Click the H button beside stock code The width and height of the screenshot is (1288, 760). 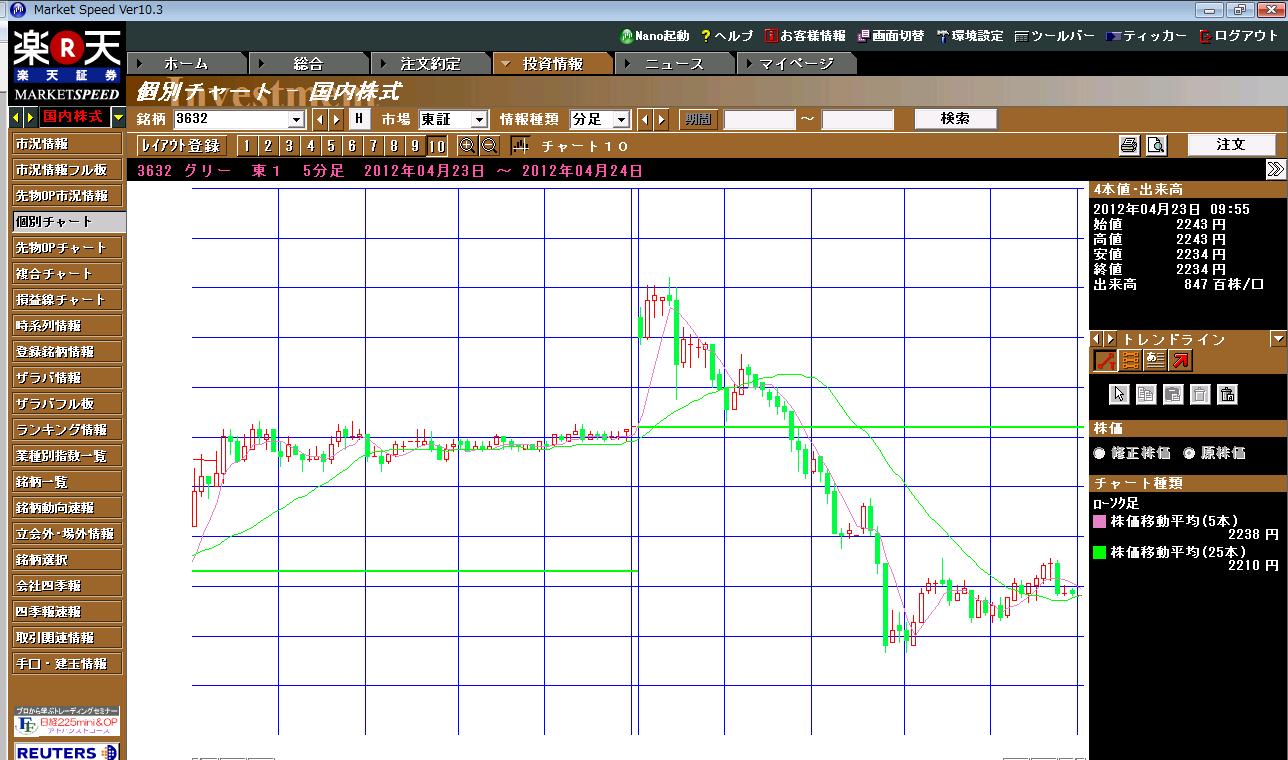click(x=360, y=119)
